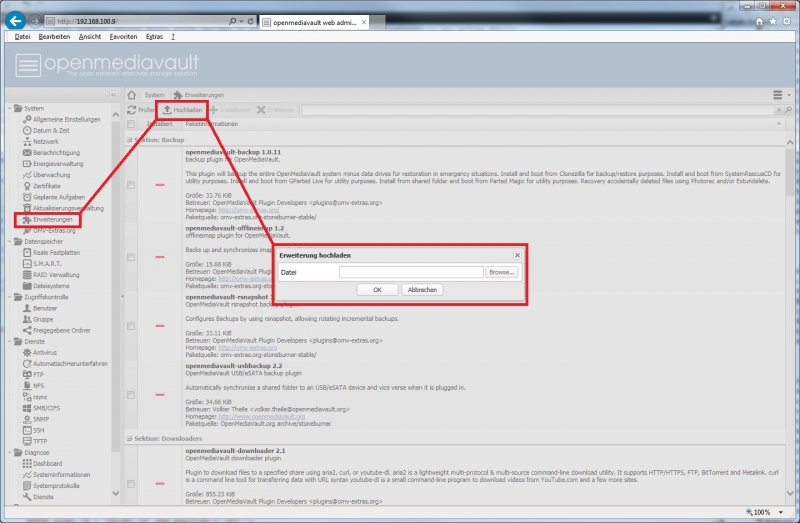Toggle the select-all header checkbox
This screenshot has height=523, width=800.
coord(131,124)
